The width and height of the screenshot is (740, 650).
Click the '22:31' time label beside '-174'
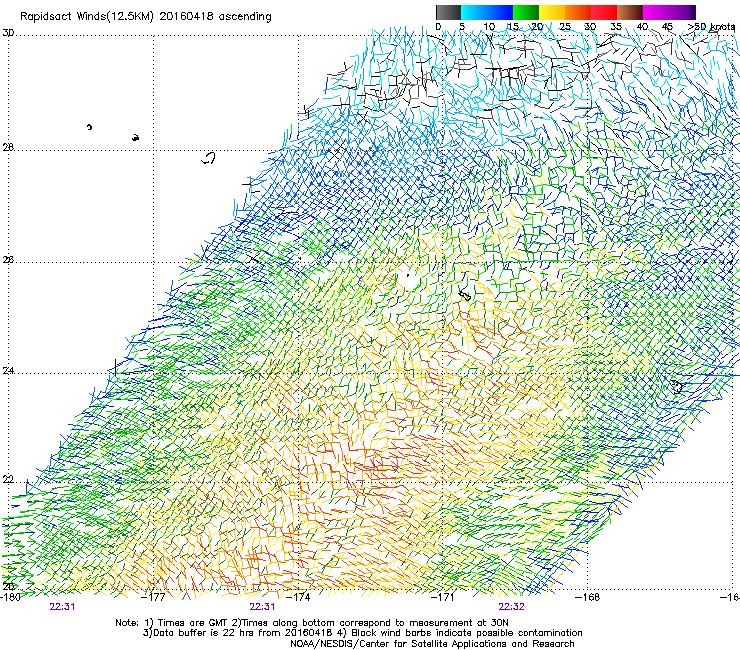[x=262, y=607]
